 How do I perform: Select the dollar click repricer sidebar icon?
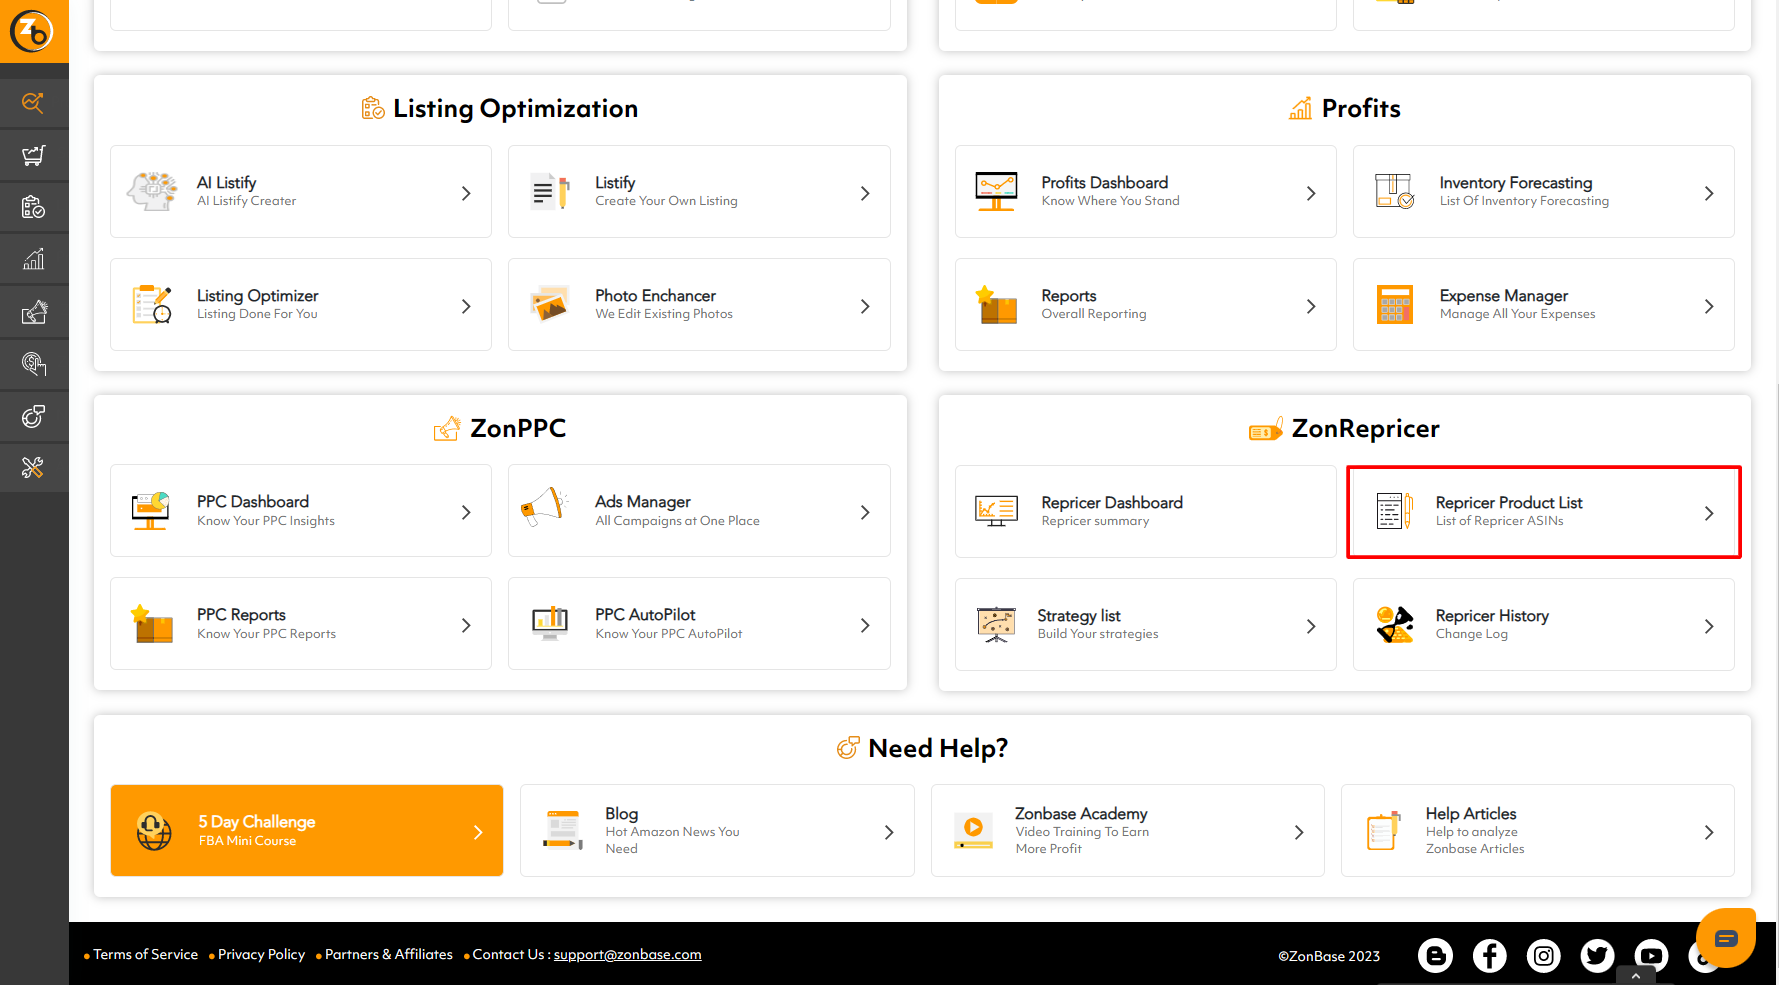34,364
